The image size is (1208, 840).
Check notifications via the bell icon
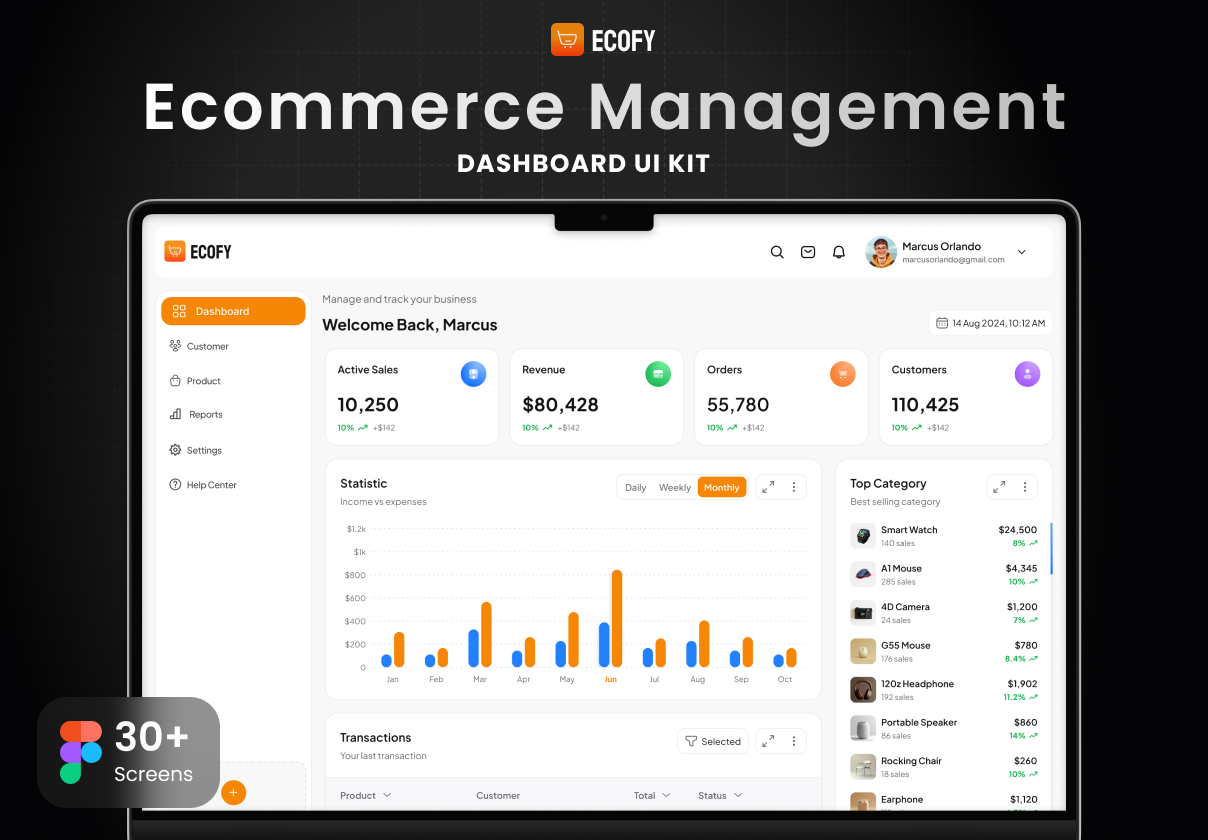point(839,252)
